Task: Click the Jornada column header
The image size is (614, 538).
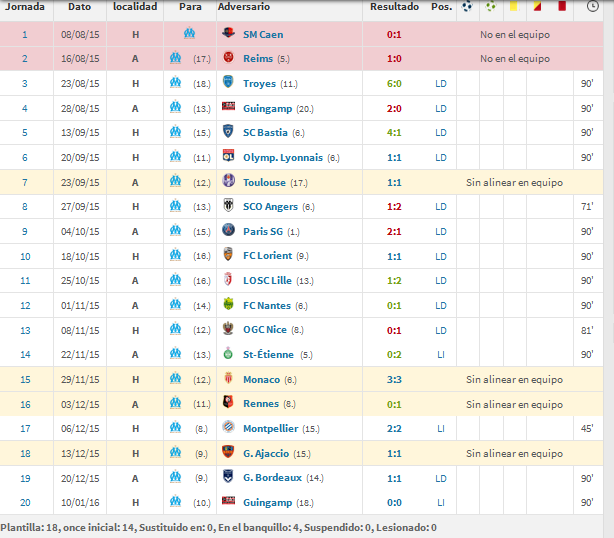Action: point(25,6)
